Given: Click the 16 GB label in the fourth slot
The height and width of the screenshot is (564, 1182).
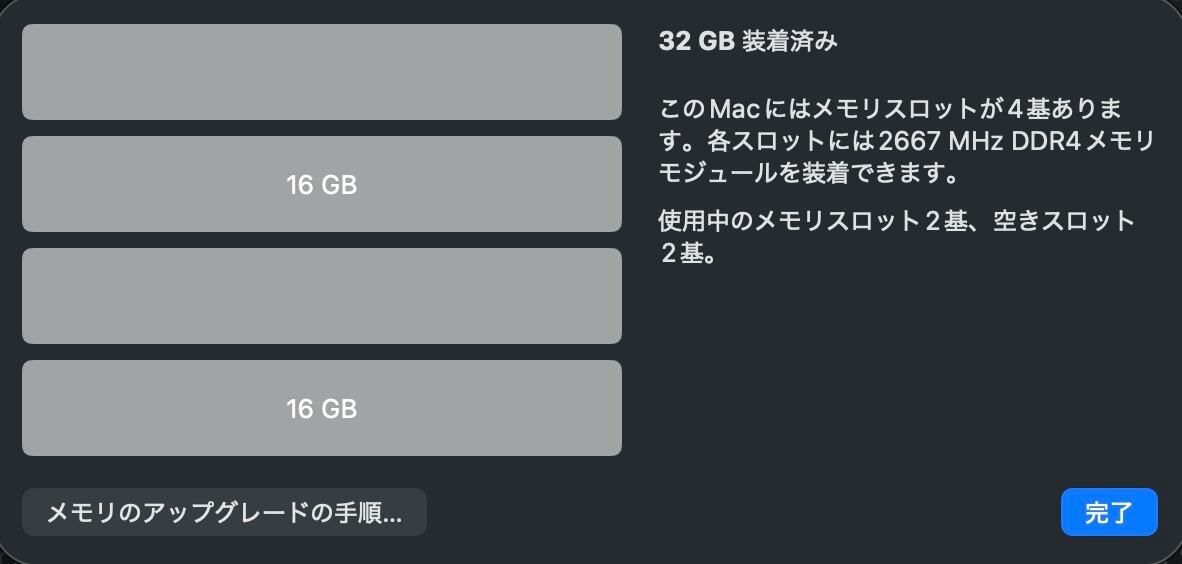Looking at the screenshot, I should [x=321, y=409].
